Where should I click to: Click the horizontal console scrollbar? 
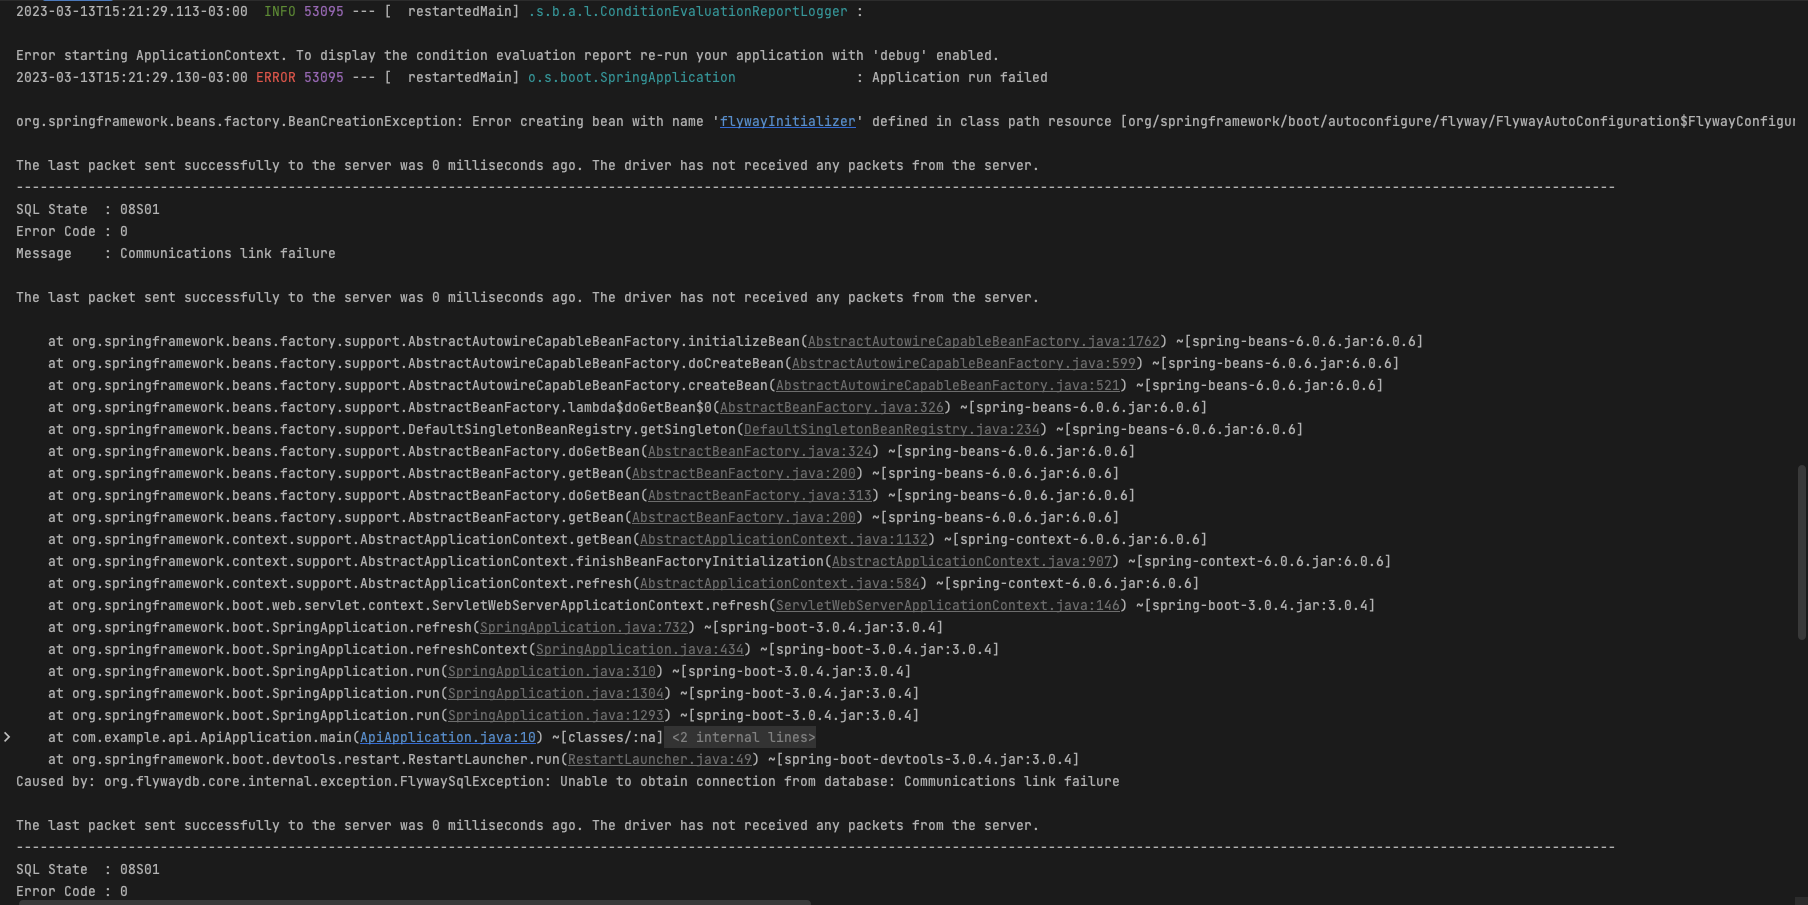point(415,901)
